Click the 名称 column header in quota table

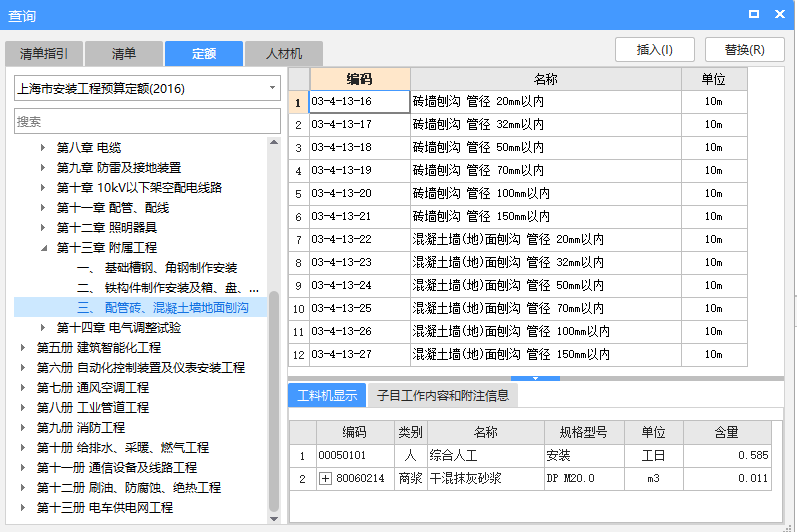click(x=546, y=79)
